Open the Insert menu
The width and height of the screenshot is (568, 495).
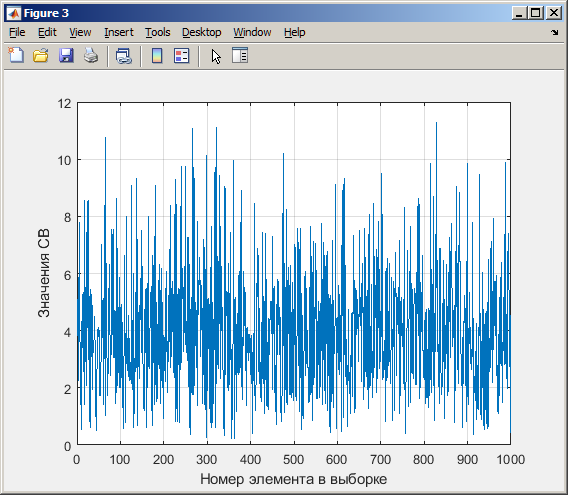click(119, 32)
